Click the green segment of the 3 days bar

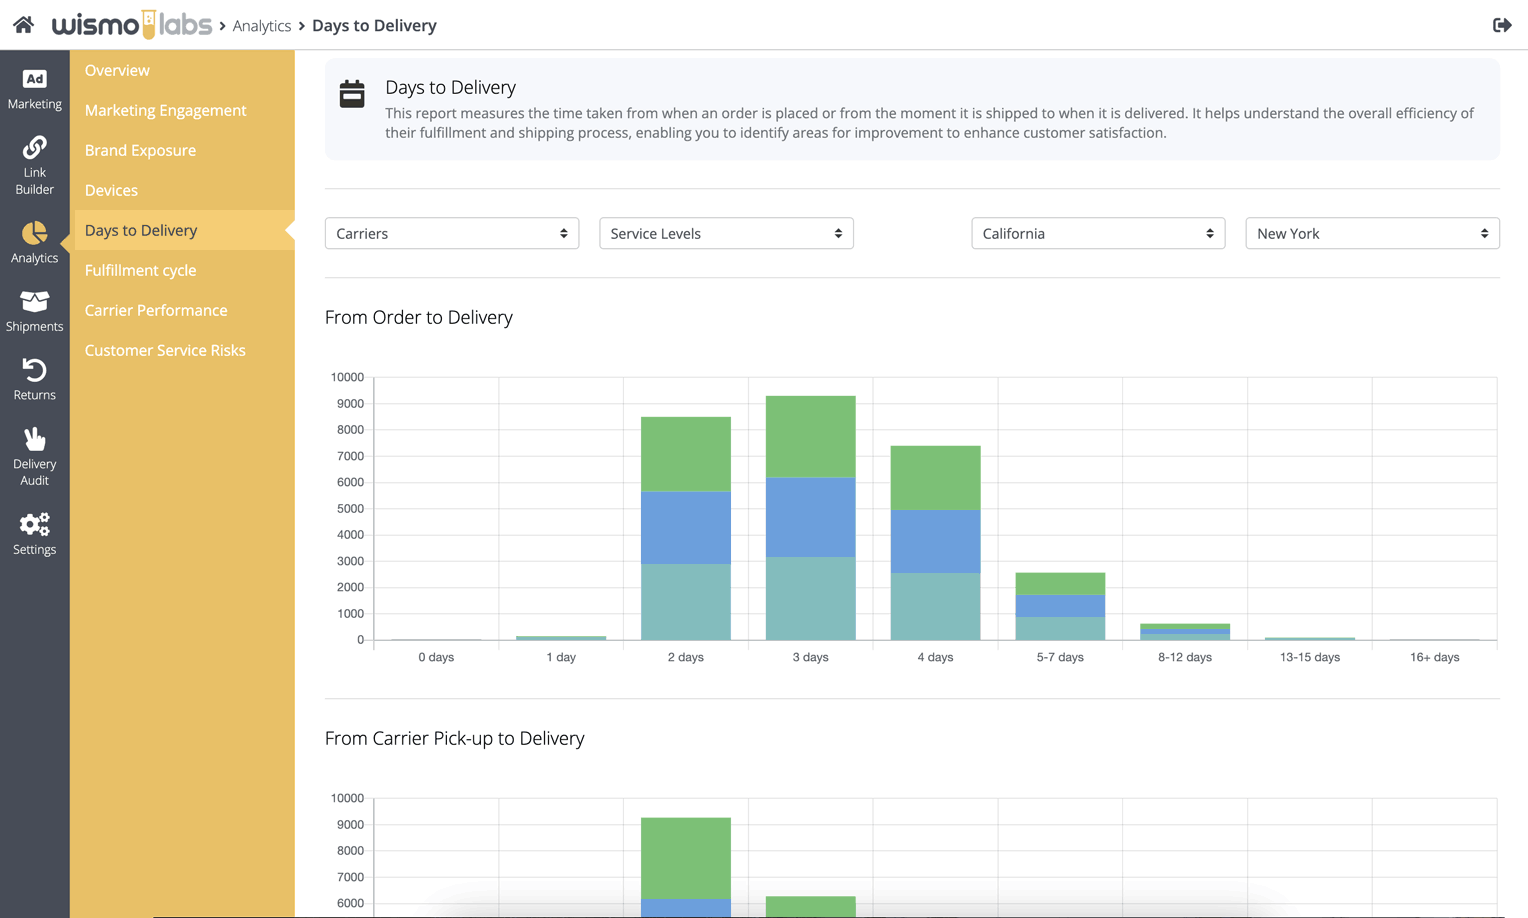[810, 437]
